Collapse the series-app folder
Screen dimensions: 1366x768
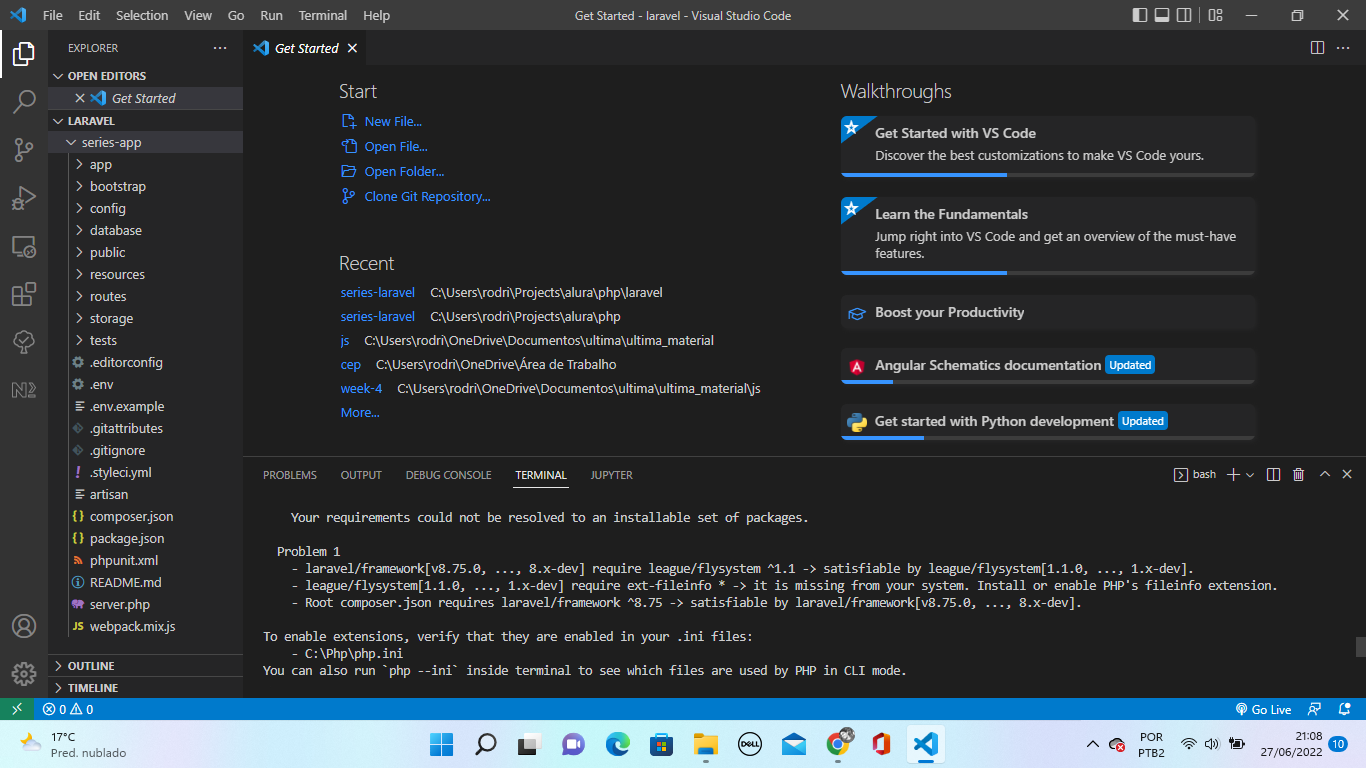(145, 142)
